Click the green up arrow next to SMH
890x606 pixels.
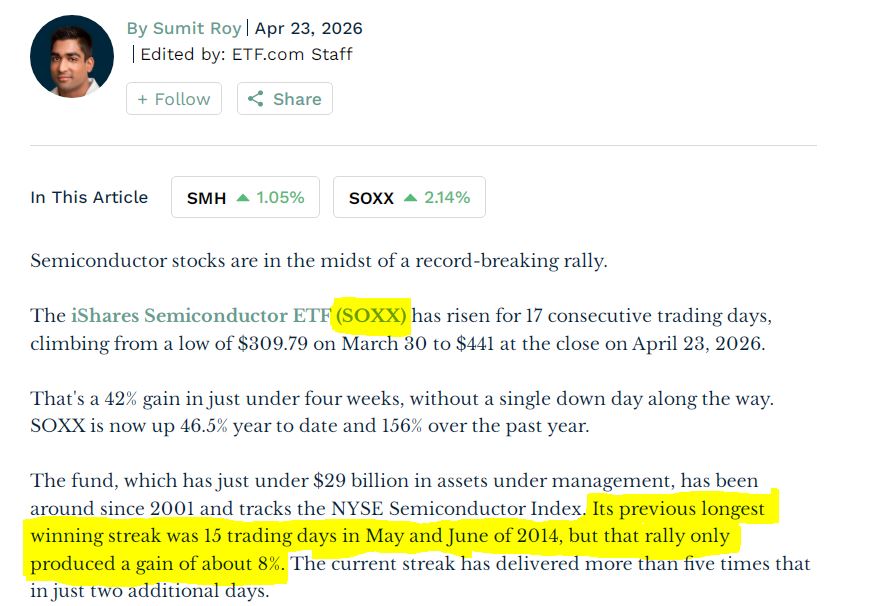pyautogui.click(x=242, y=198)
